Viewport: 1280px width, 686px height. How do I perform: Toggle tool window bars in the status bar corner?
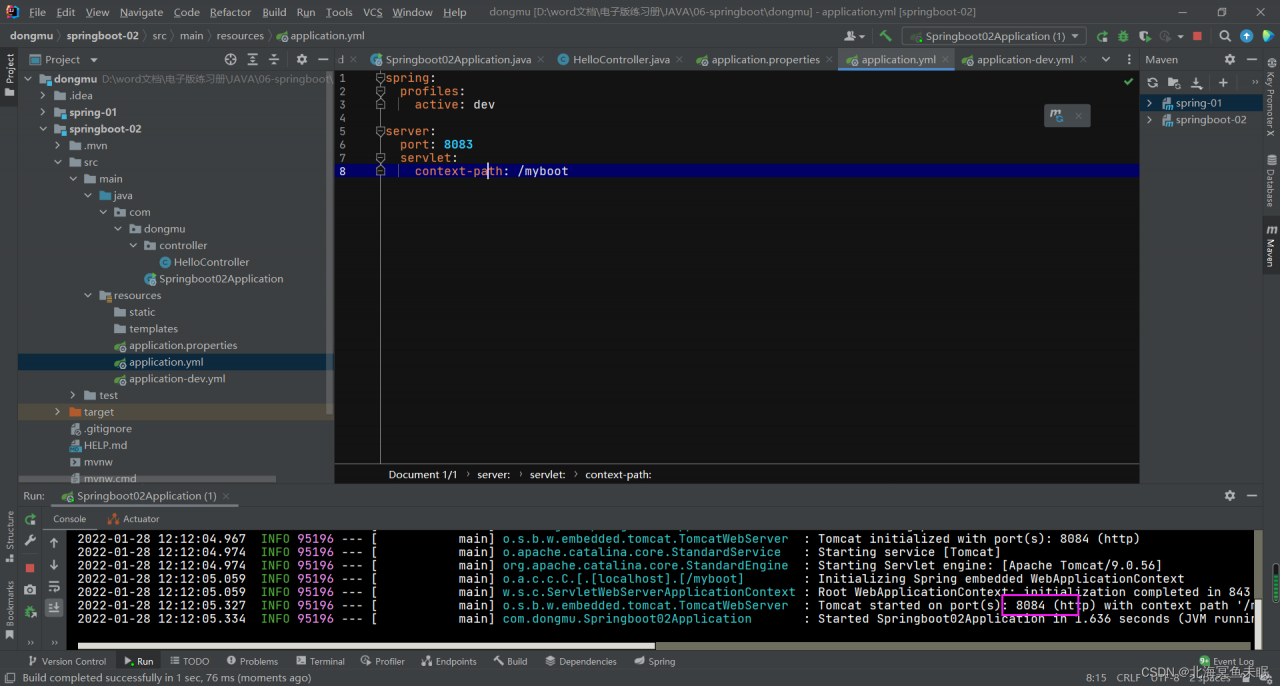point(9,678)
